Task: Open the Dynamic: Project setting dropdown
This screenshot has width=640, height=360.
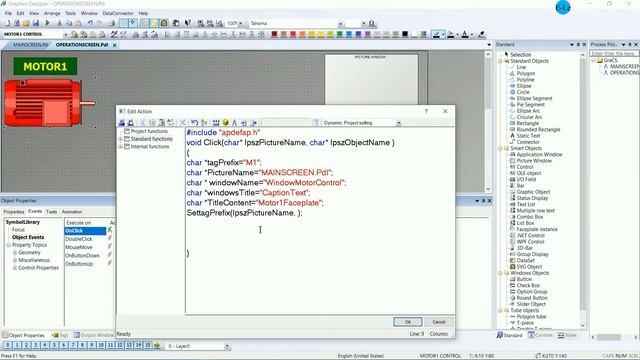Action: pyautogui.click(x=398, y=122)
